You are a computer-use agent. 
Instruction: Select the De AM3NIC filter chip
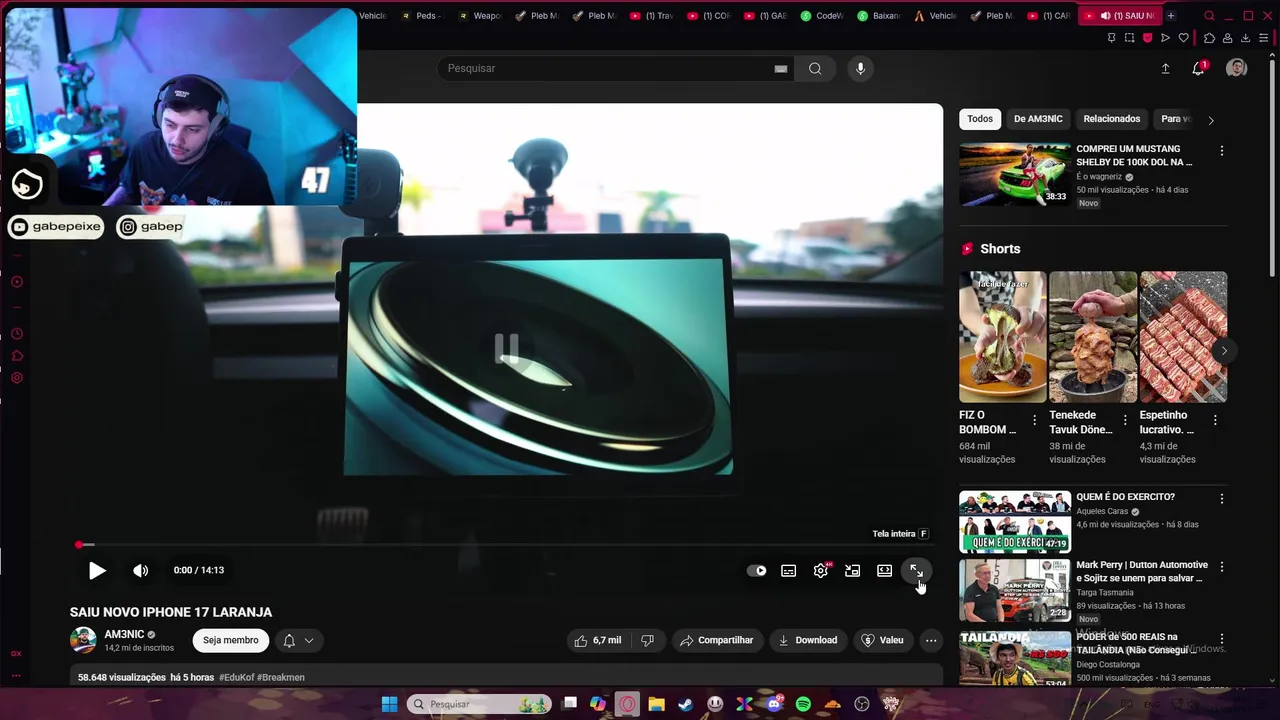click(x=1038, y=119)
